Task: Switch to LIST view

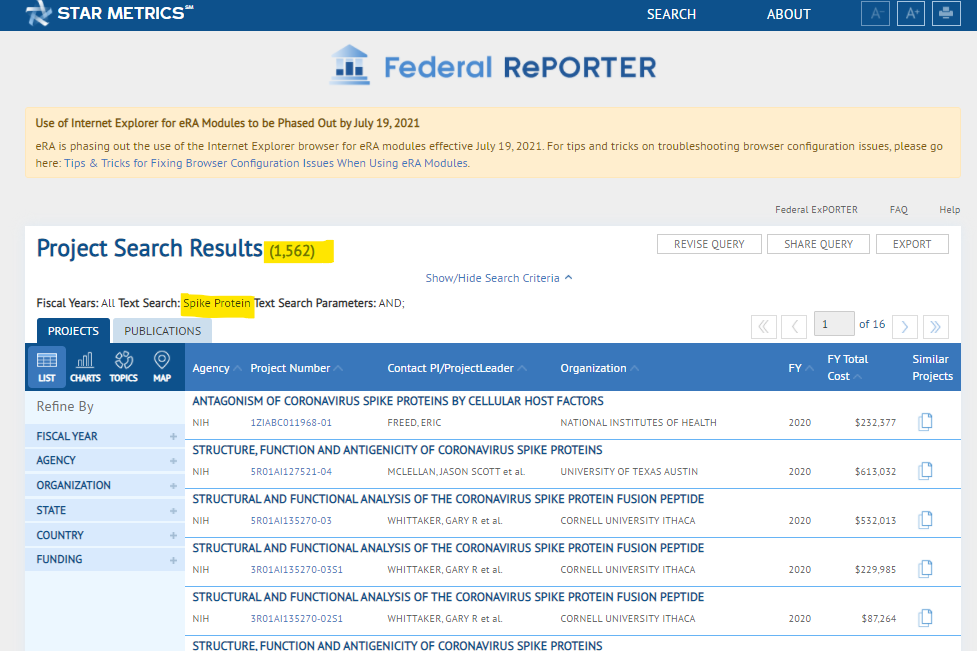Action: [x=47, y=367]
